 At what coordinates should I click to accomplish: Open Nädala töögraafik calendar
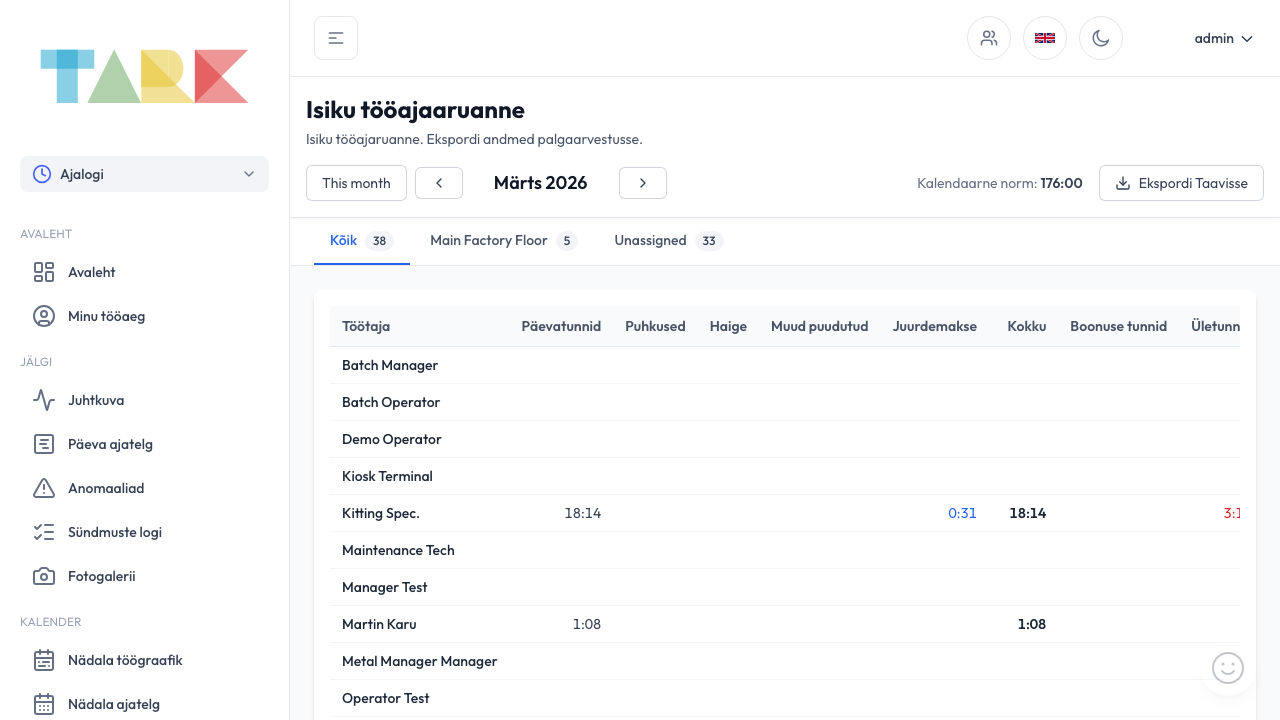(x=124, y=660)
